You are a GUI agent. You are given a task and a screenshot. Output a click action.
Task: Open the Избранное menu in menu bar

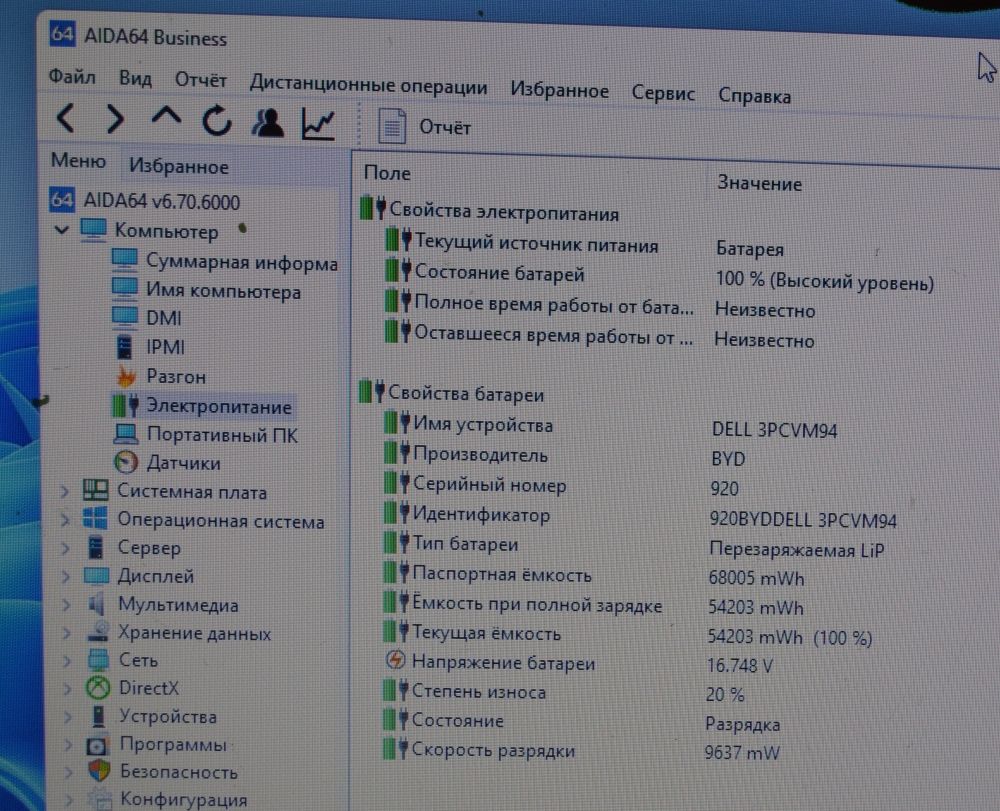[x=559, y=91]
